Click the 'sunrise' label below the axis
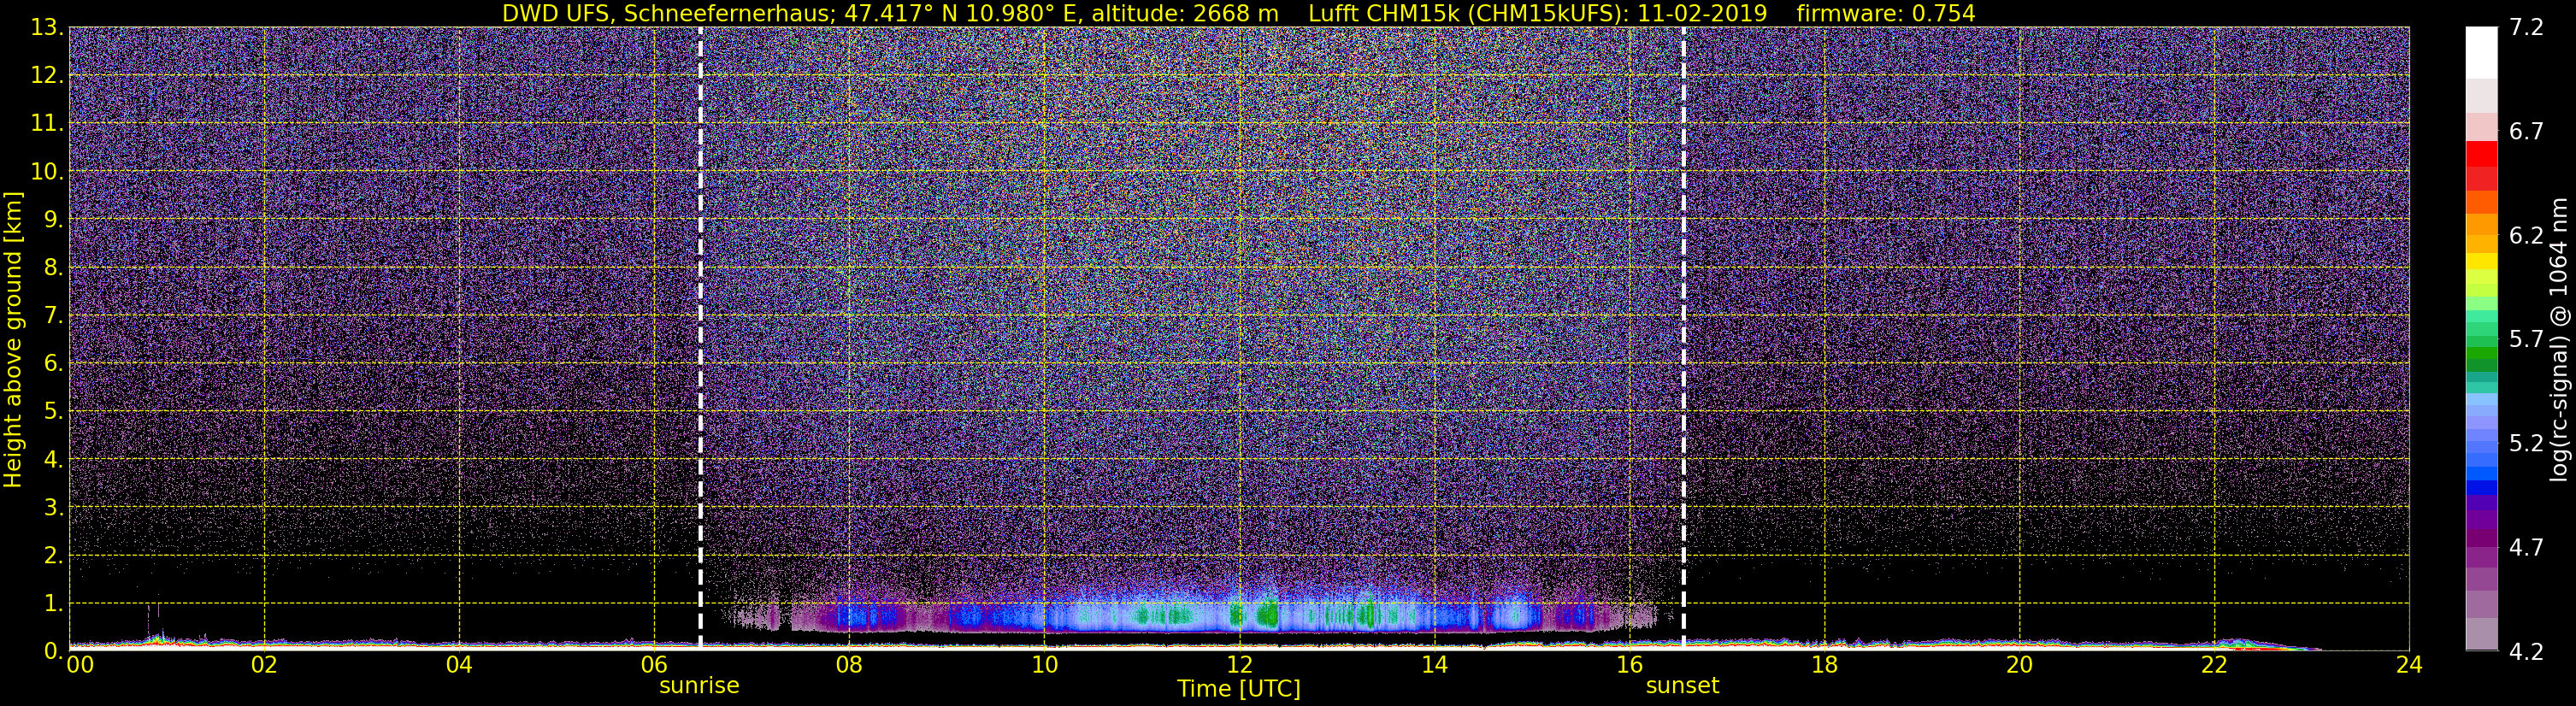Screen dimensions: 2576x706 tap(699, 686)
